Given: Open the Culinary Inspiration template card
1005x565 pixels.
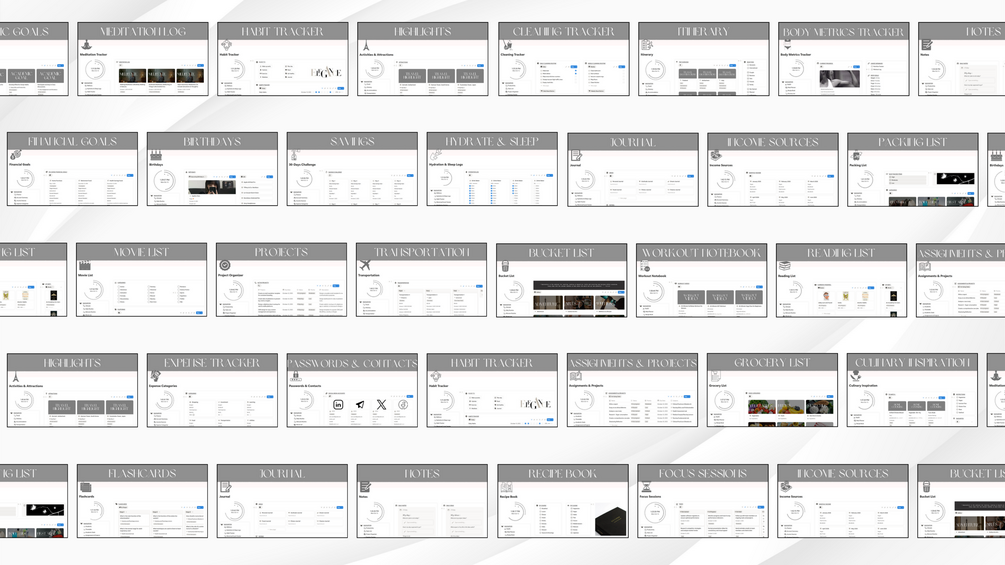Looking at the screenshot, I should (x=913, y=390).
